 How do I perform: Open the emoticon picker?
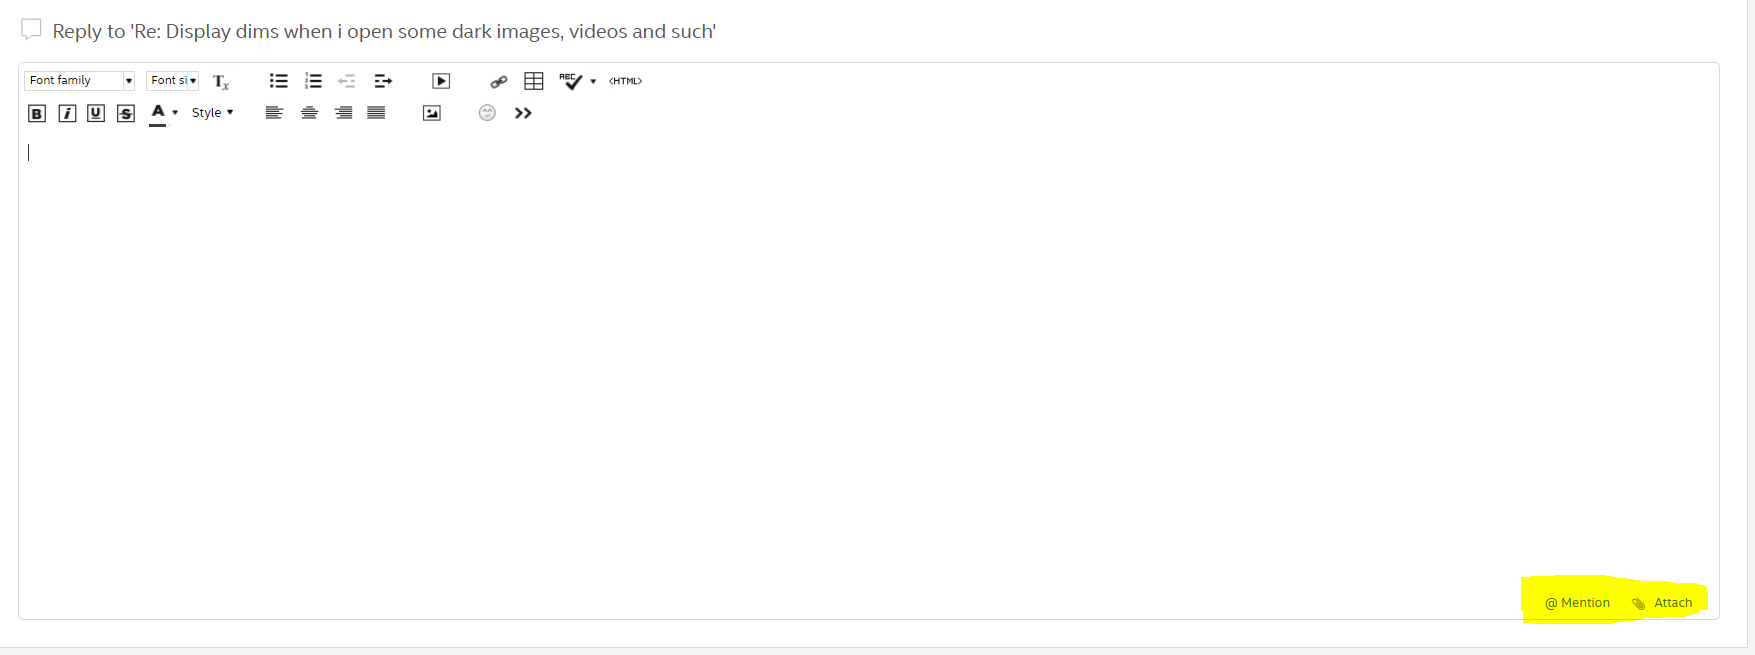click(487, 113)
